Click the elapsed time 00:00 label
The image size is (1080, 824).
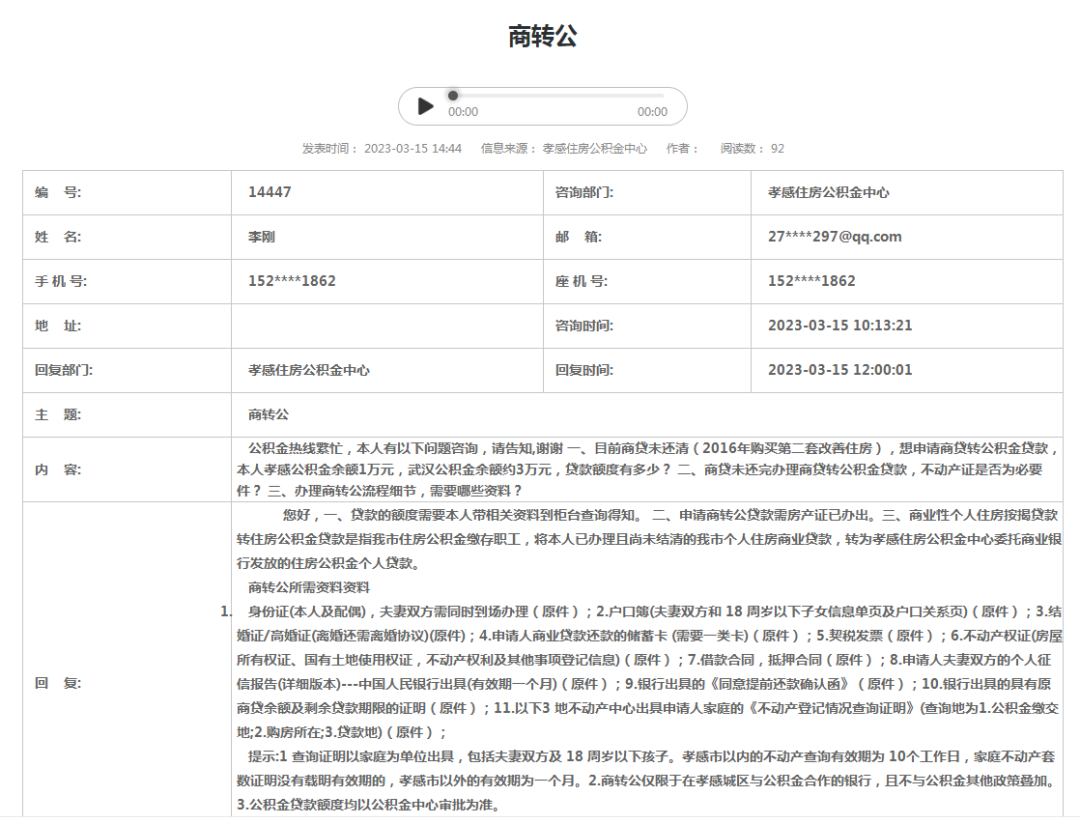(x=463, y=112)
